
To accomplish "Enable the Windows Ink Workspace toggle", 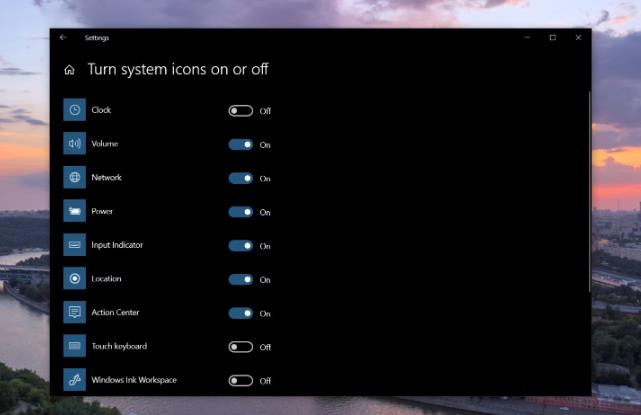I will [241, 381].
